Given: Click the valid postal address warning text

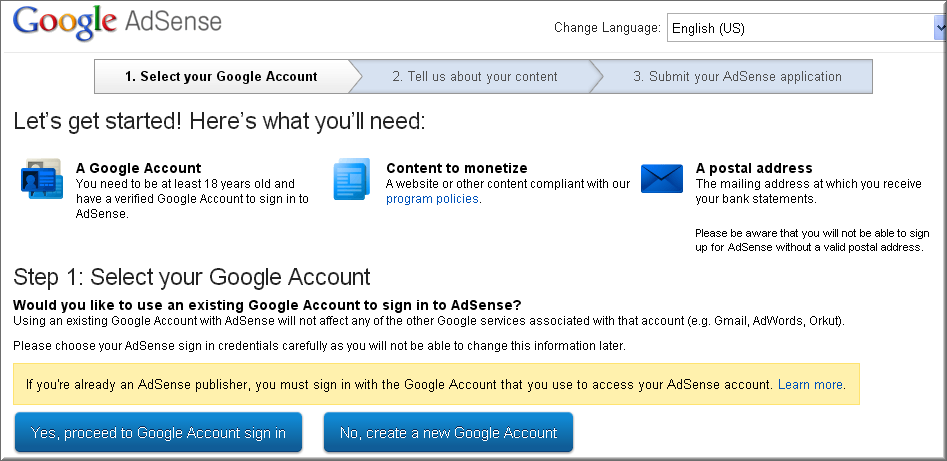Looking at the screenshot, I should 812,240.
